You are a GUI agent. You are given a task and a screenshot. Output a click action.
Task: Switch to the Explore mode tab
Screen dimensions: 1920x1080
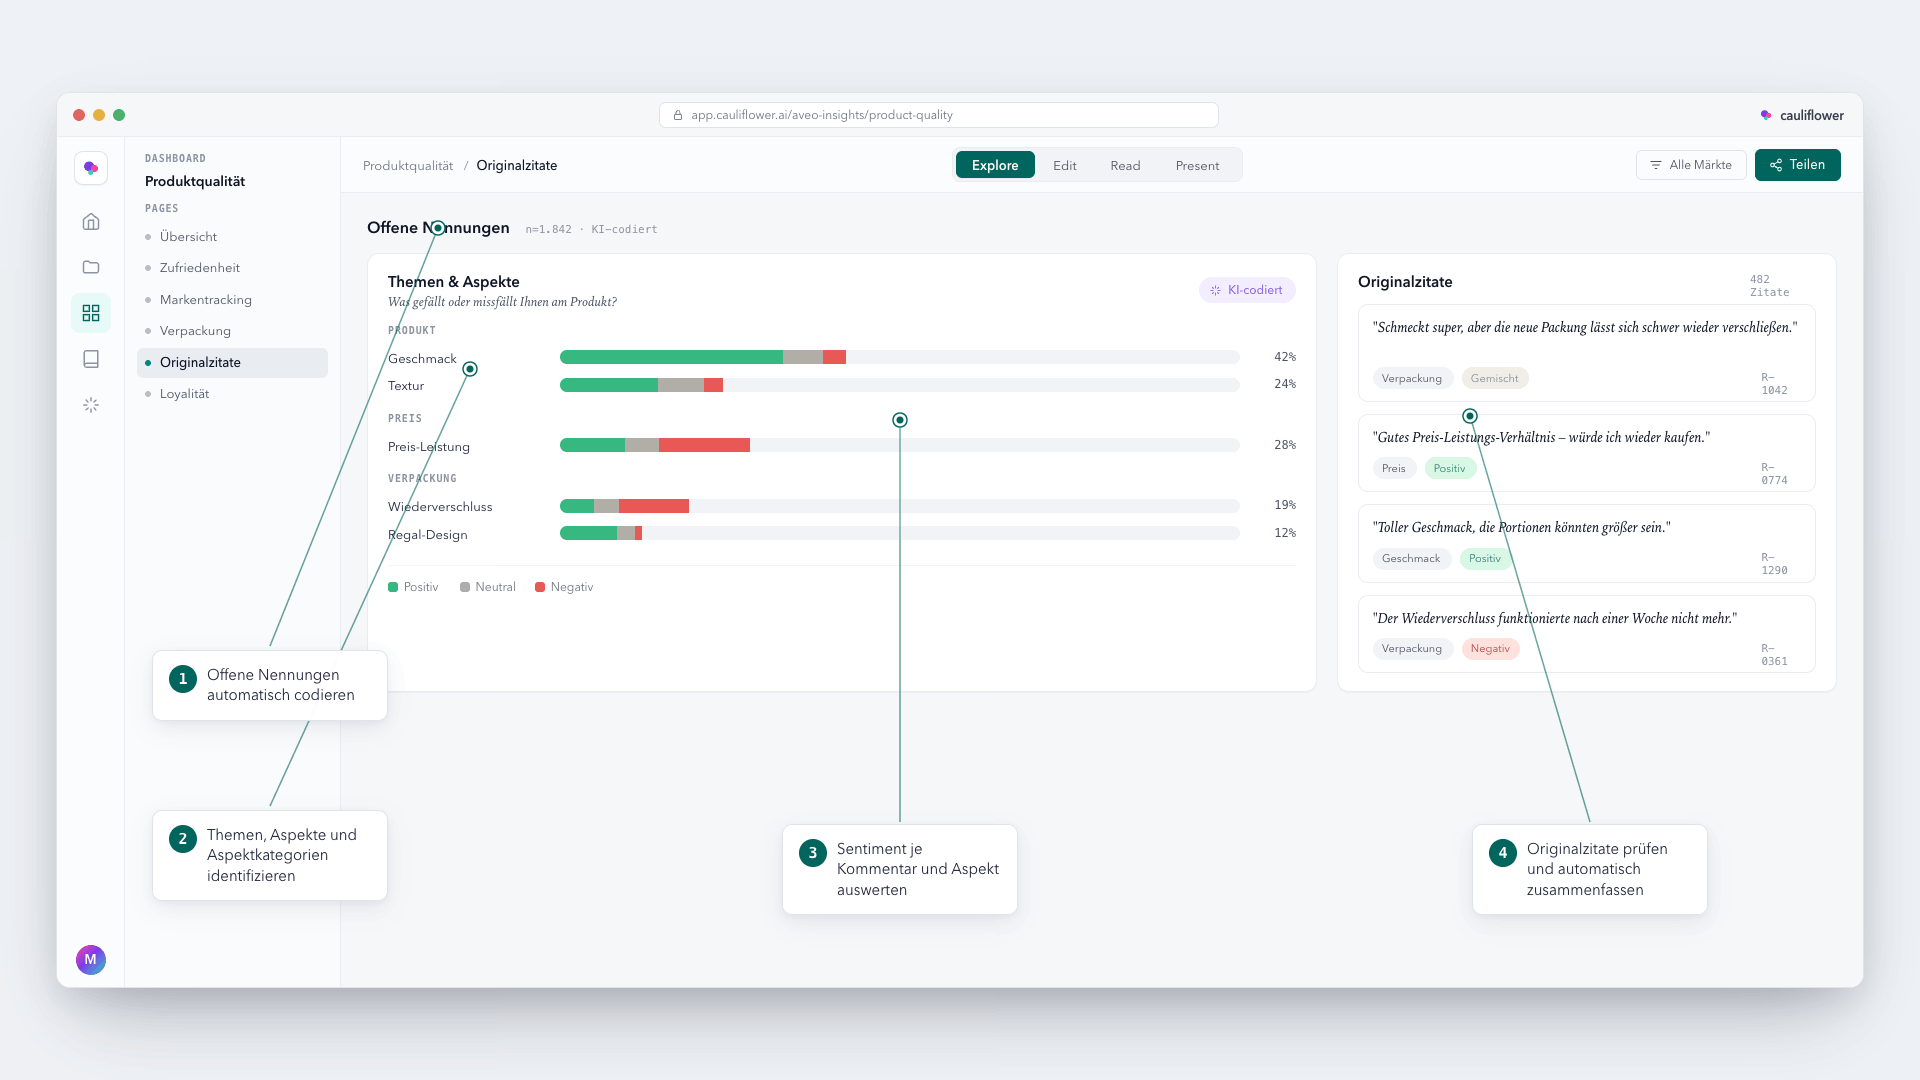995,165
